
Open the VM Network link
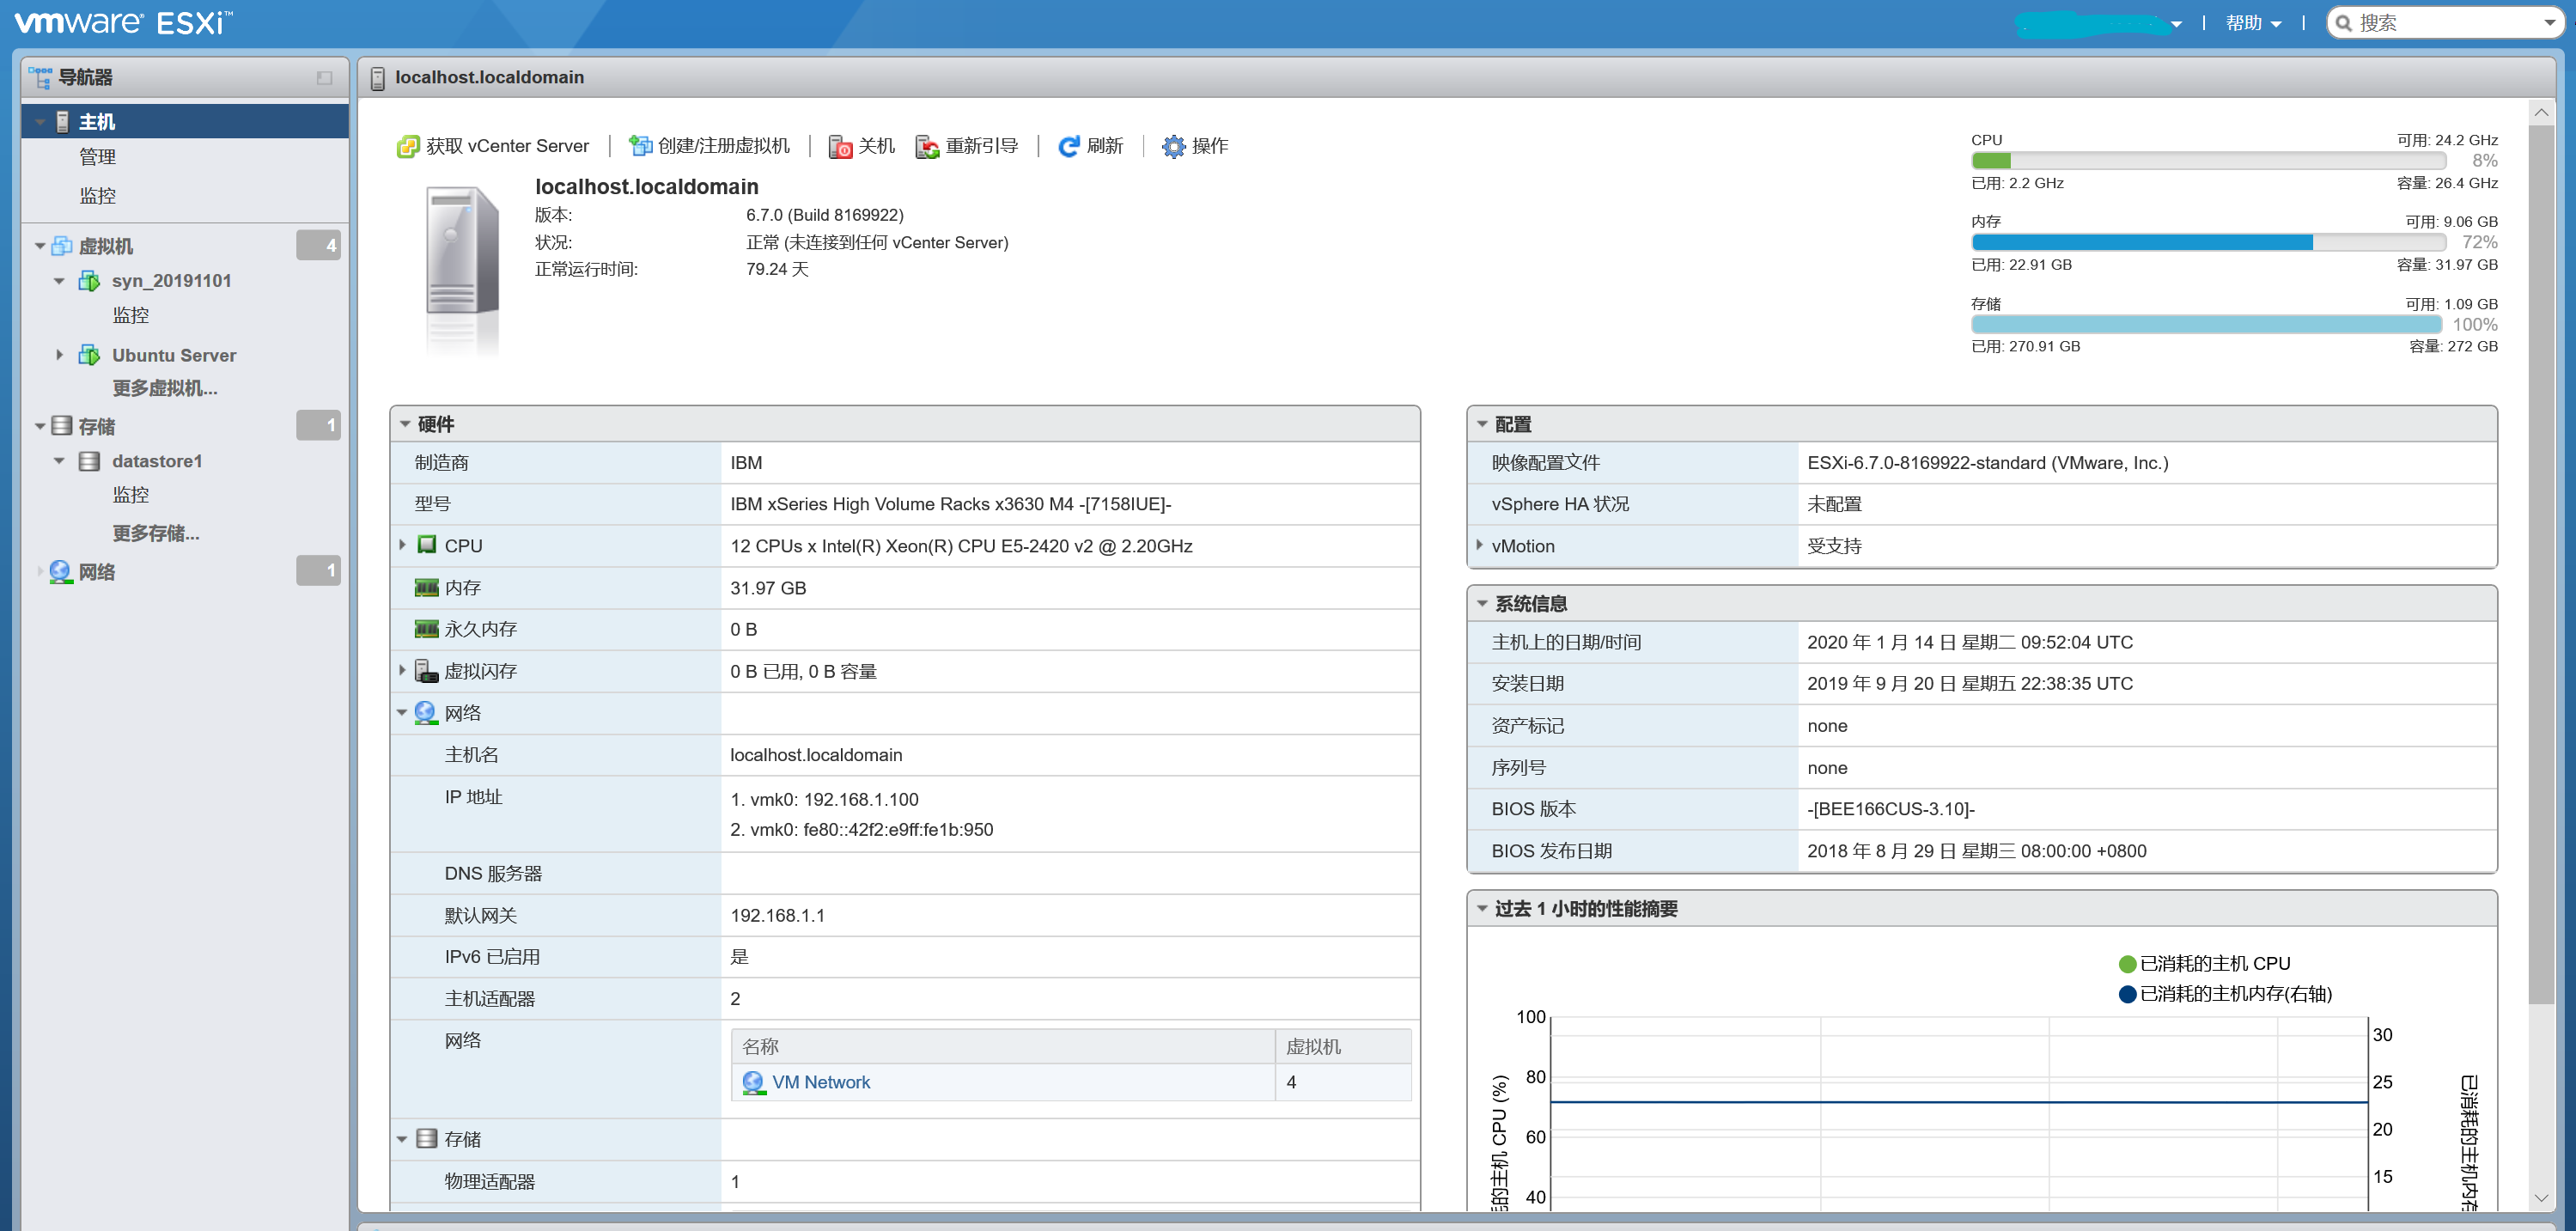click(820, 1082)
